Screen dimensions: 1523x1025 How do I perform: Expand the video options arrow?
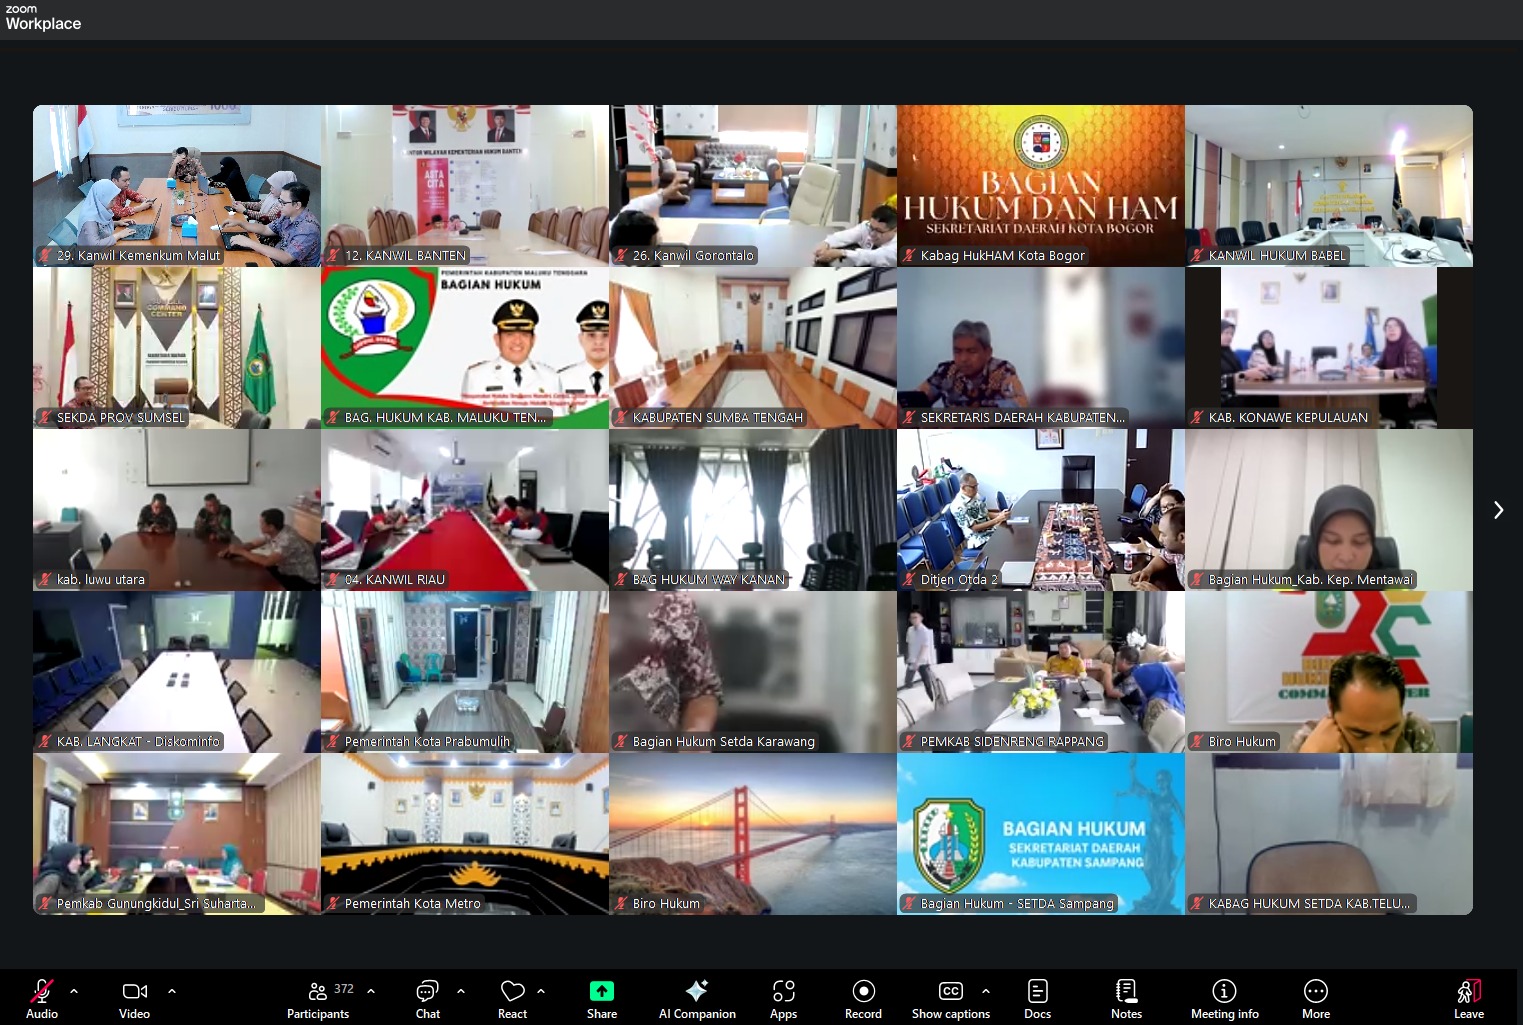[172, 991]
